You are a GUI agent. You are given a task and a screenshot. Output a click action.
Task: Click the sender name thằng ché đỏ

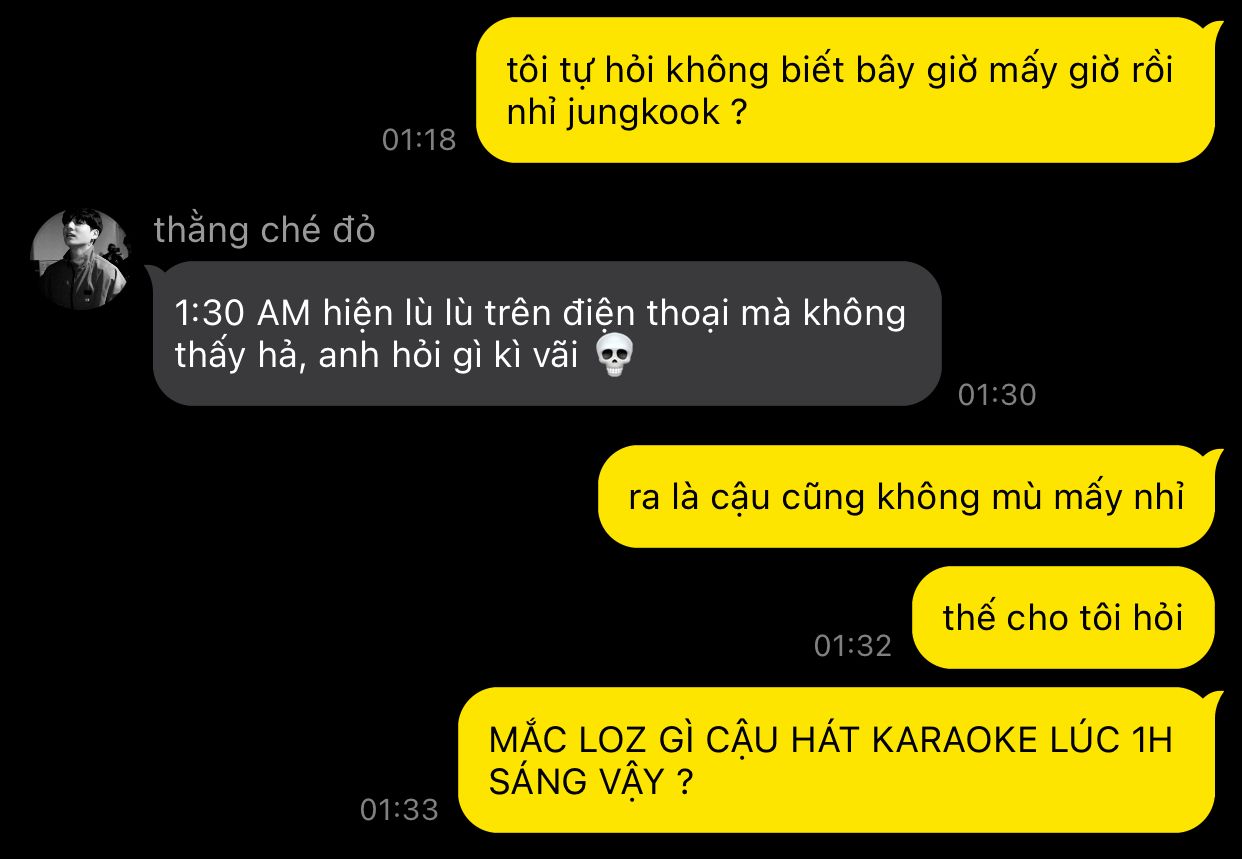(x=265, y=230)
